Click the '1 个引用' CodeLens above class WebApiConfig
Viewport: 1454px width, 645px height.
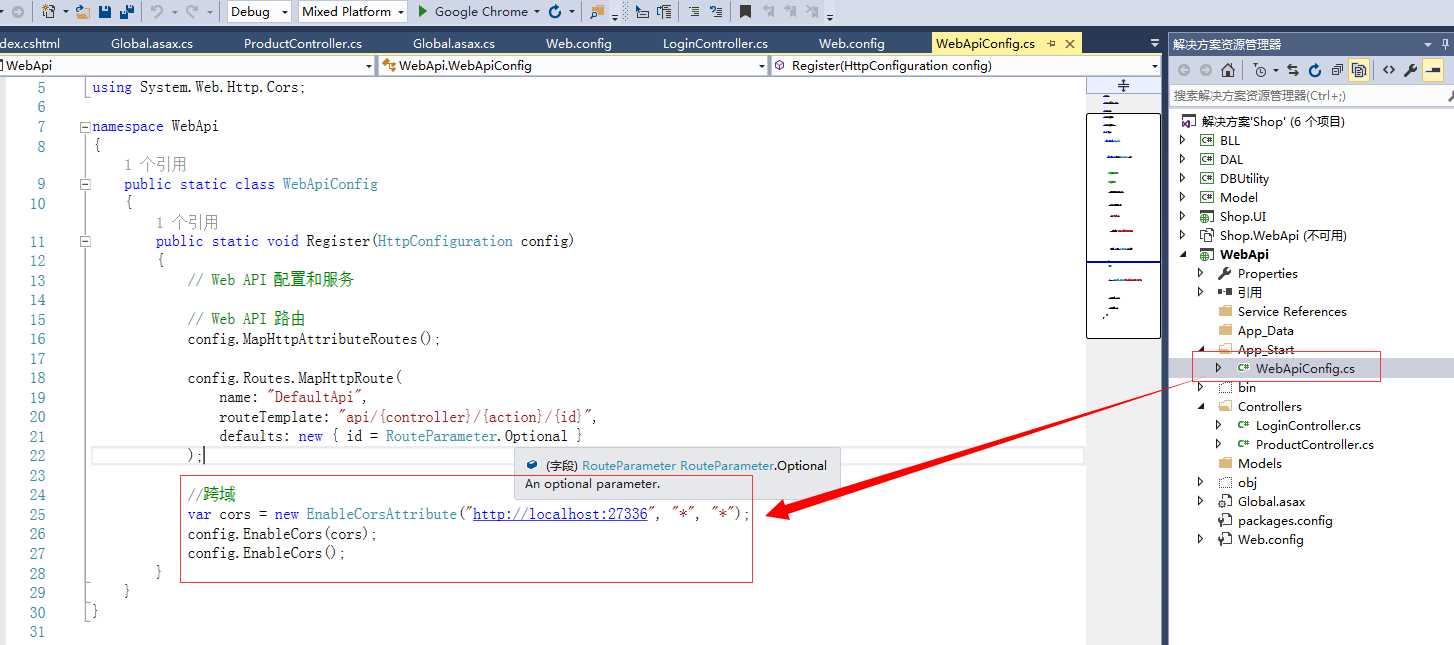tap(155, 164)
